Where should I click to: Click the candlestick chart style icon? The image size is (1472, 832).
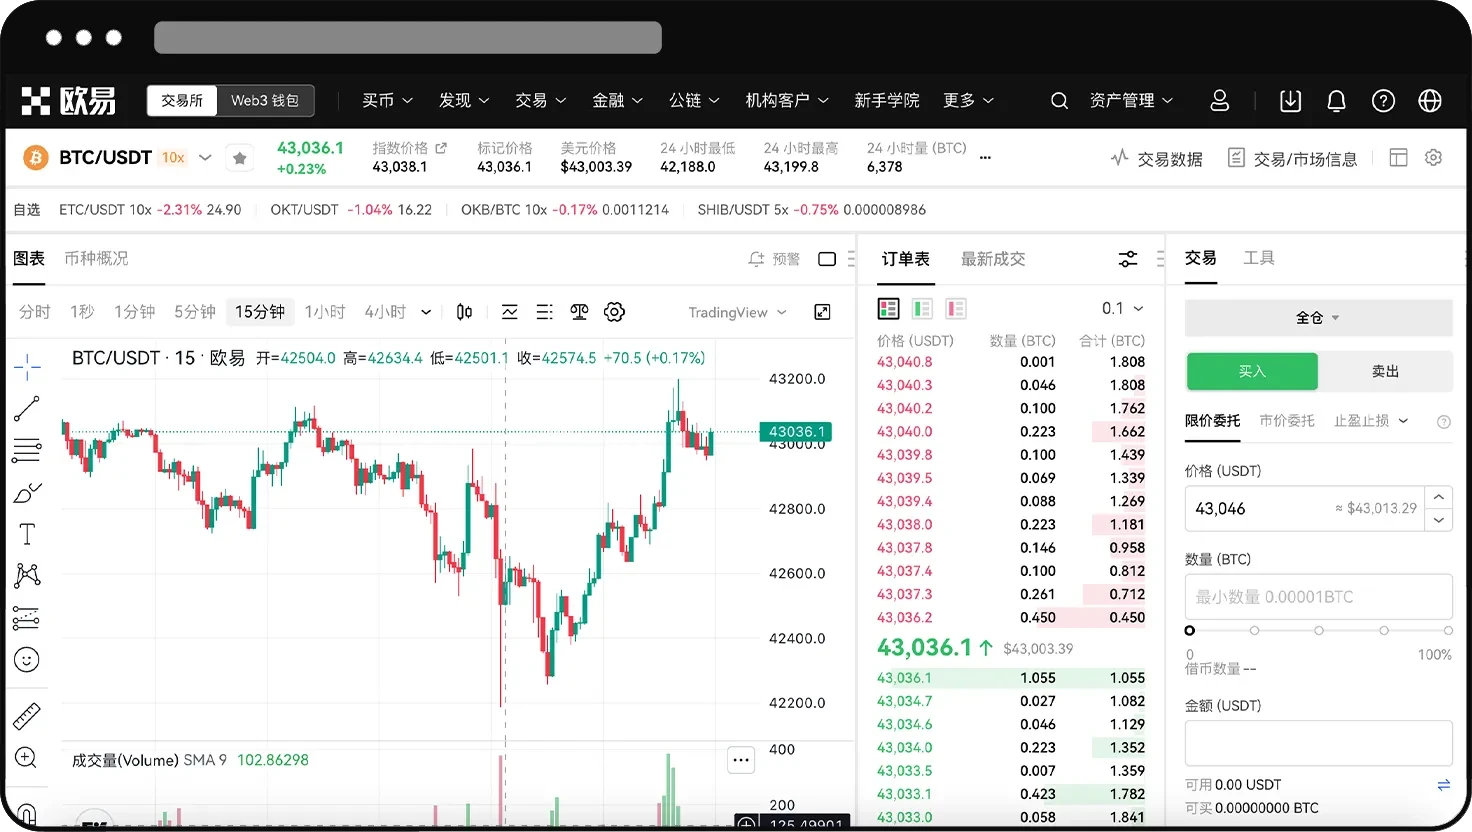[464, 312]
